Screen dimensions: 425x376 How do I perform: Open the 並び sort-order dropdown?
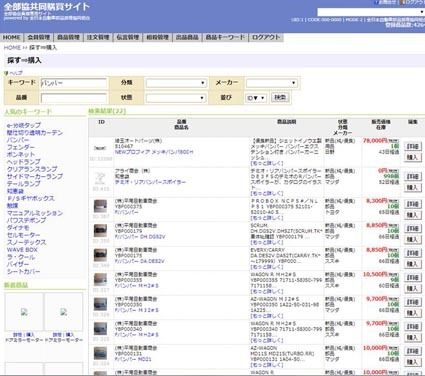256,98
